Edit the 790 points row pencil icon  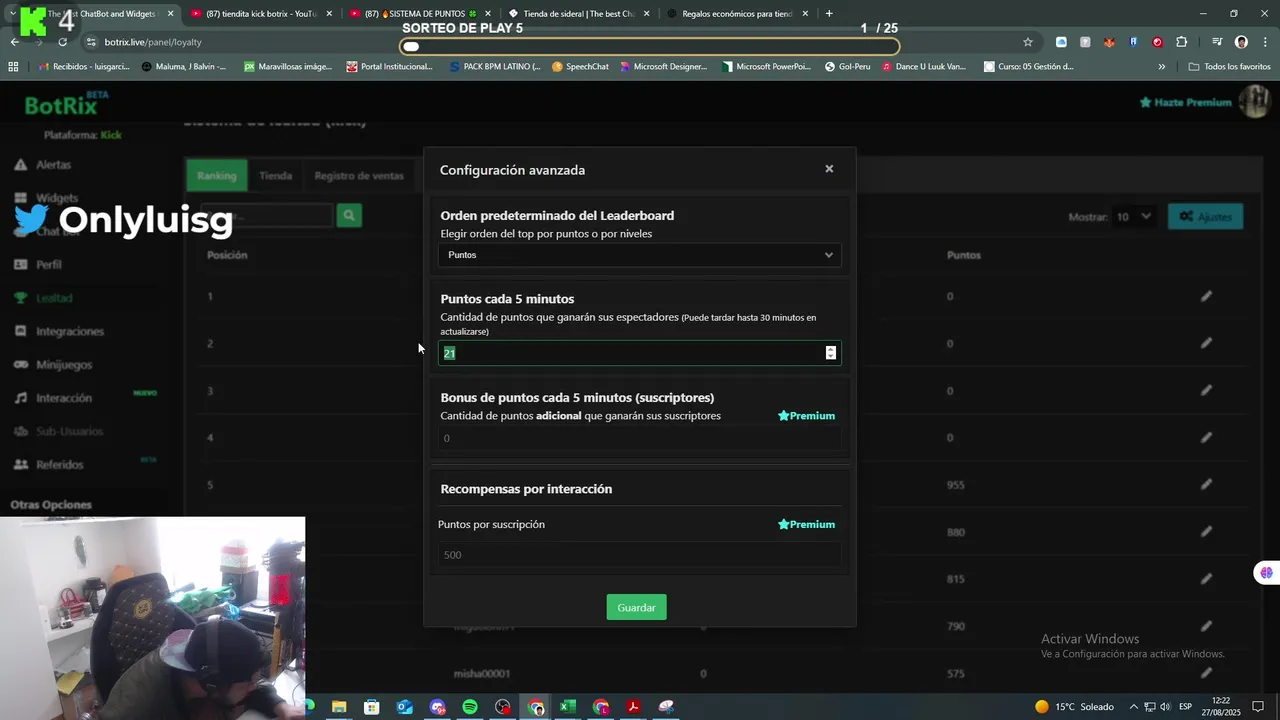[x=1206, y=626]
